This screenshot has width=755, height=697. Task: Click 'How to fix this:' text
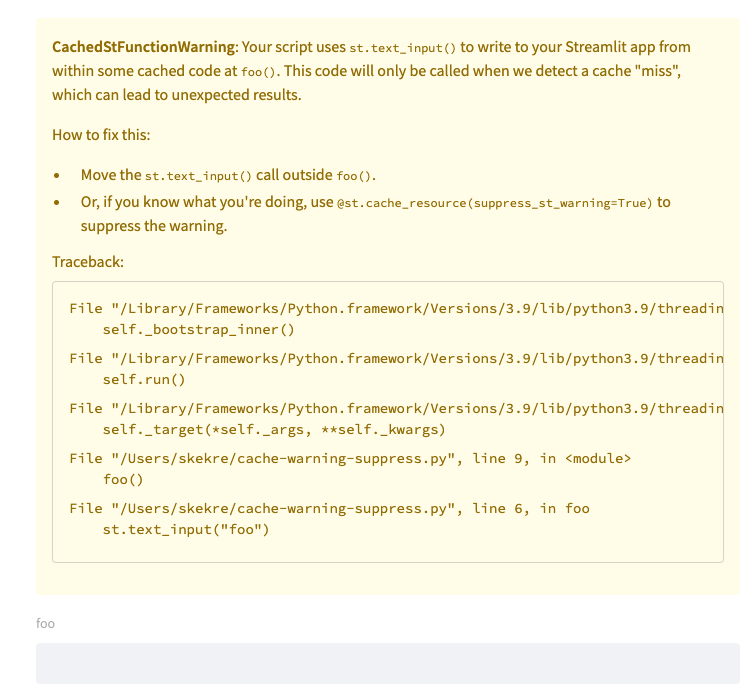point(101,135)
